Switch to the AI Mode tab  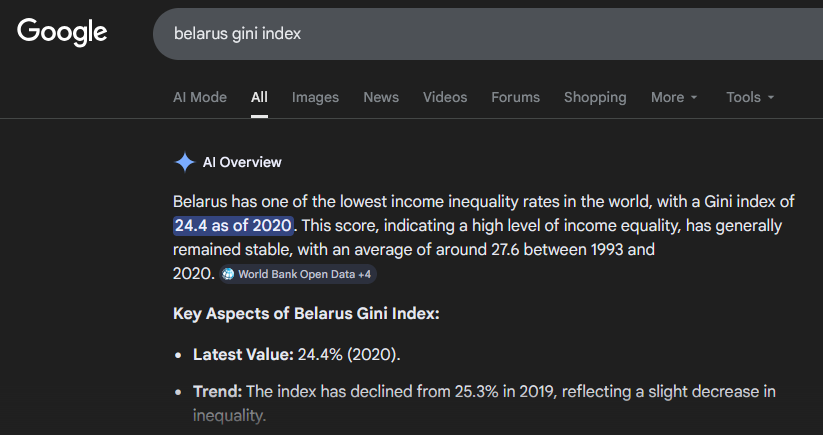(200, 97)
